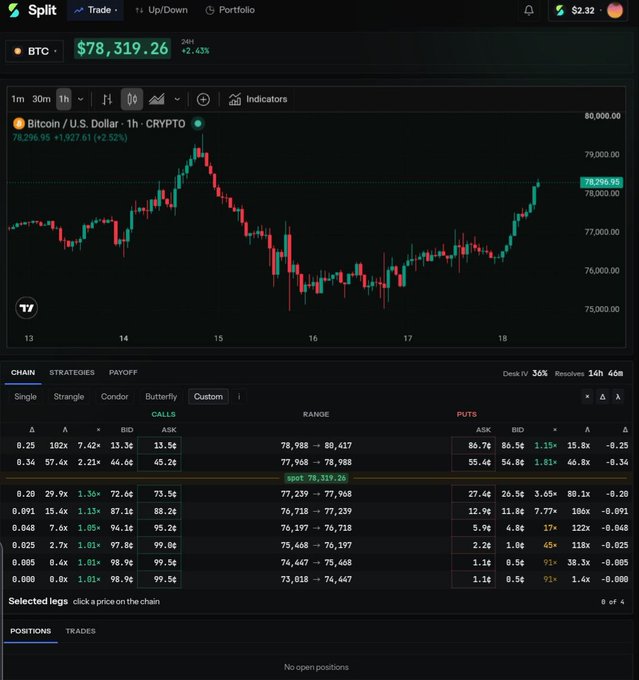Click put bid 86.5¢ price
Viewport: 639px width, 680px height.
(512, 445)
